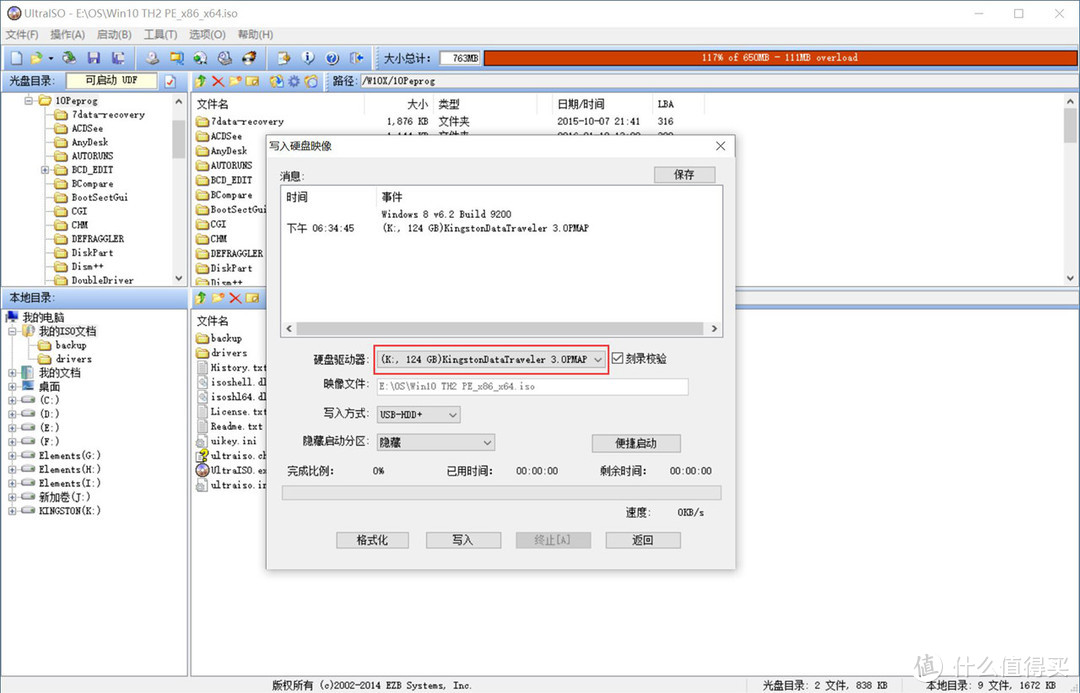Screen dimensions: 1080x693
Task: Click the Save floppy disk icon
Action: 94,58
